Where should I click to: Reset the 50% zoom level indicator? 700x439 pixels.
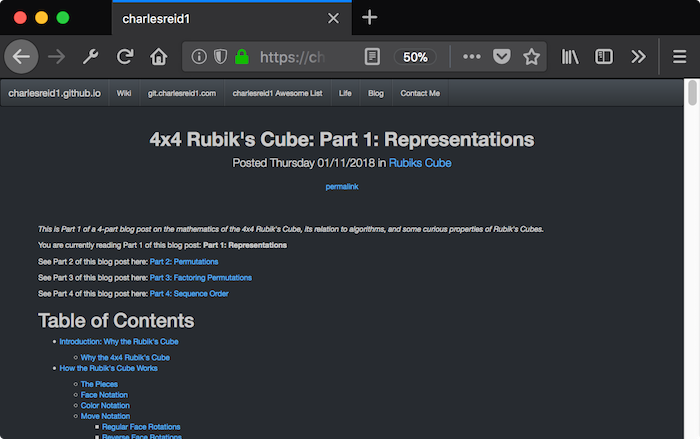(x=415, y=57)
